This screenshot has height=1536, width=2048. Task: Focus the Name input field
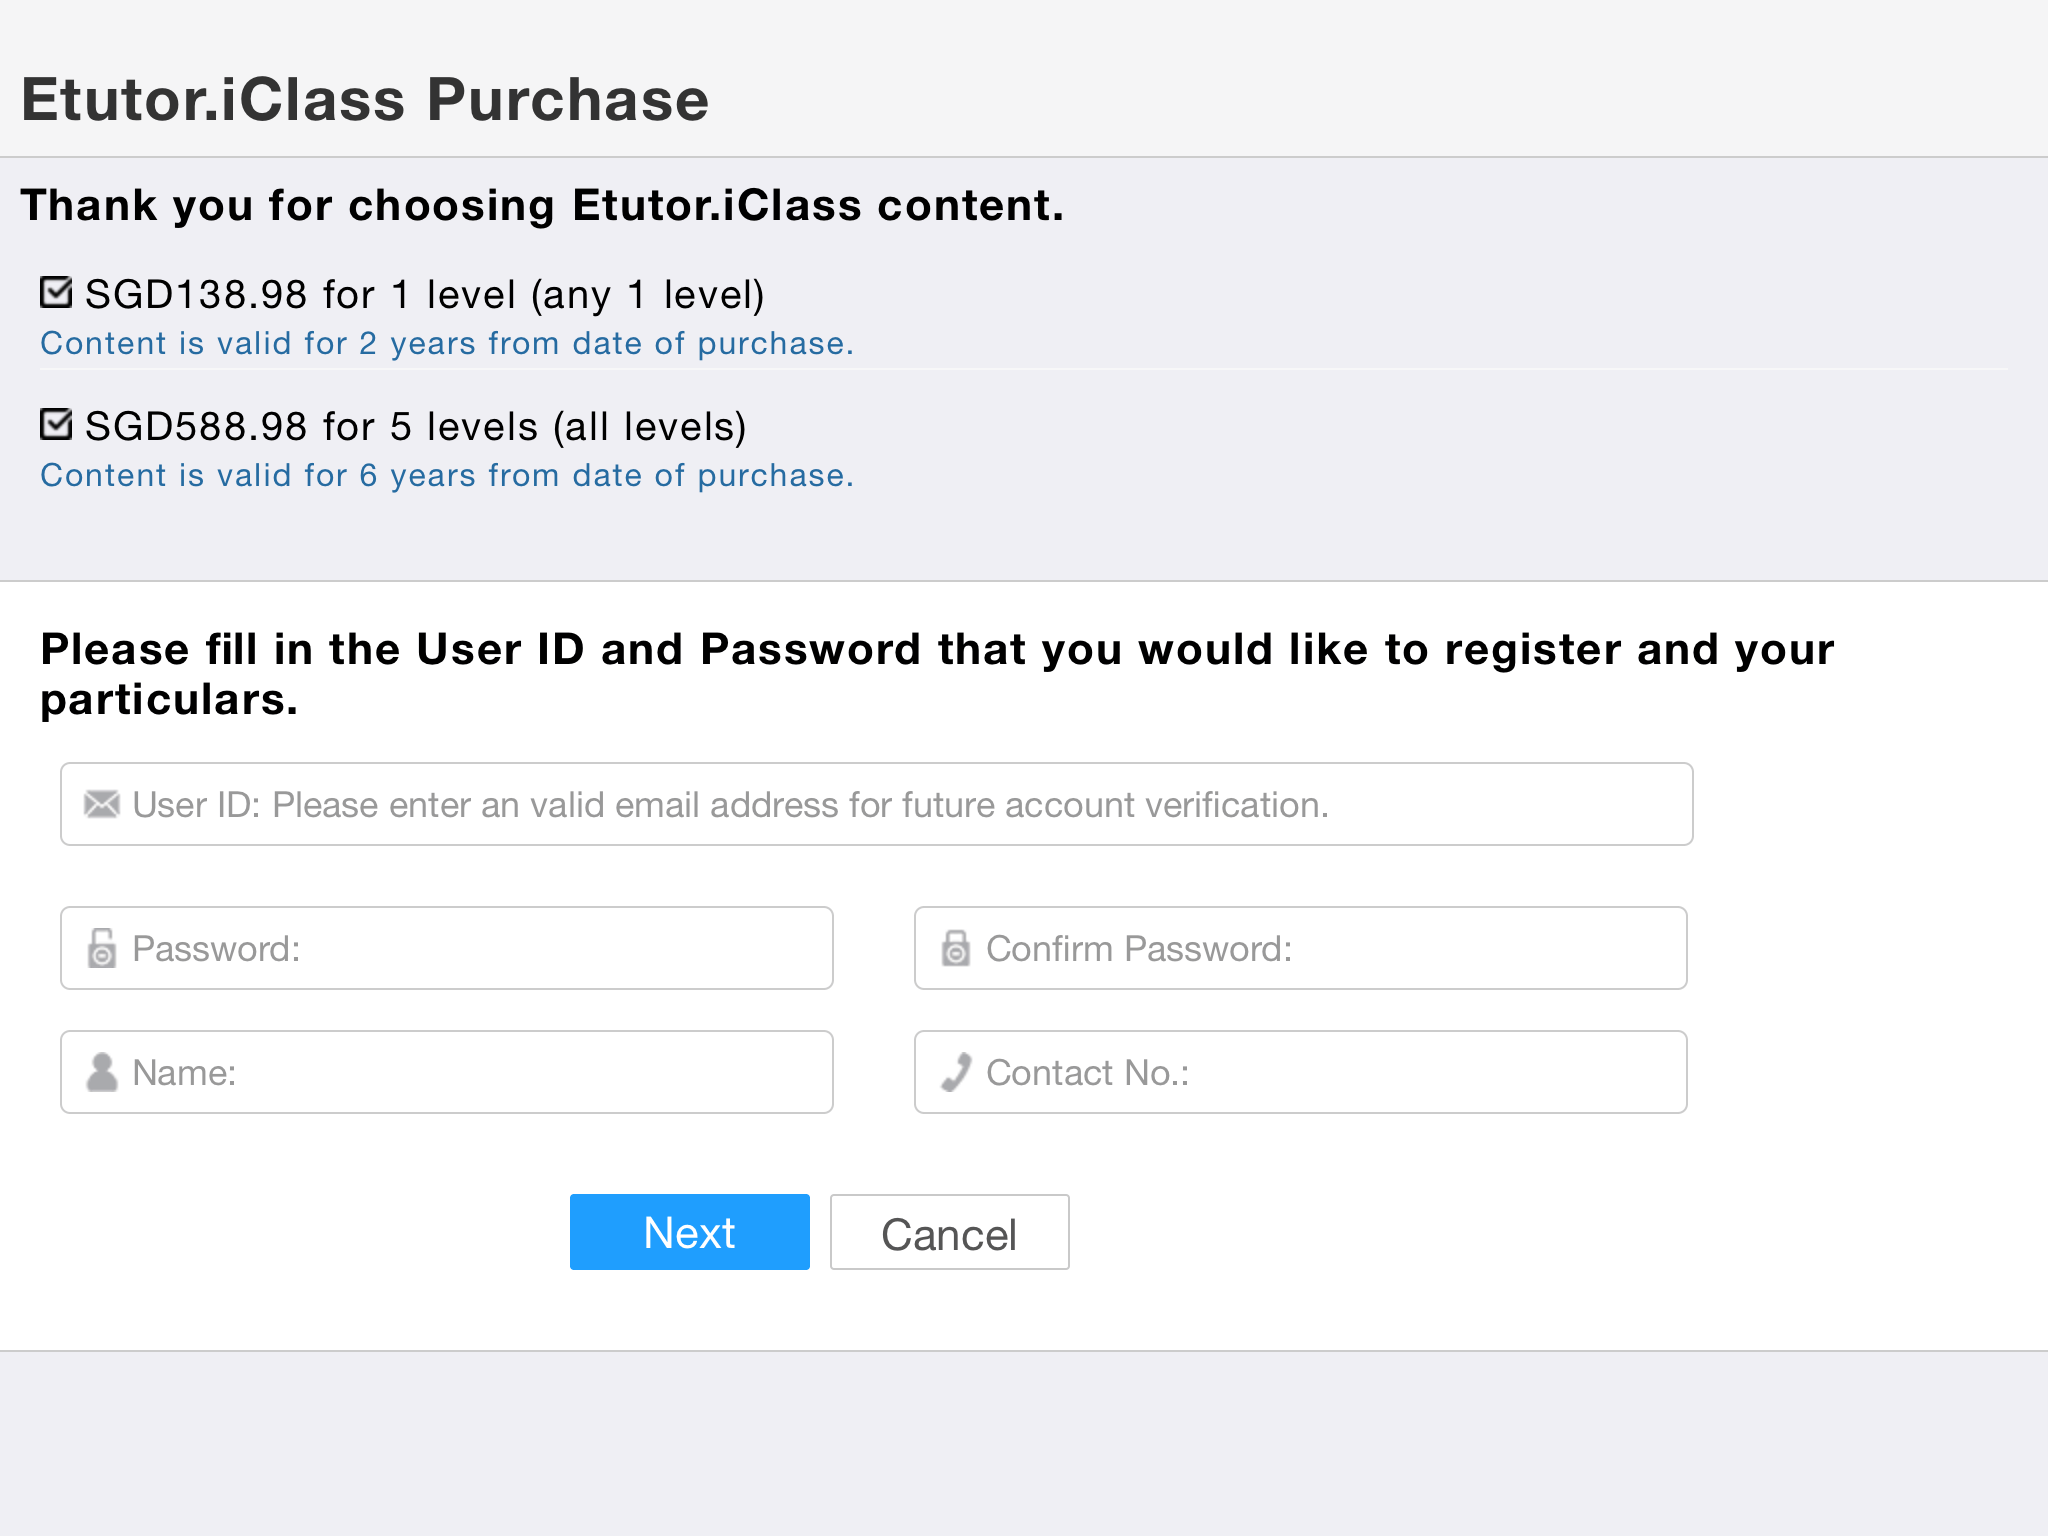447,1072
